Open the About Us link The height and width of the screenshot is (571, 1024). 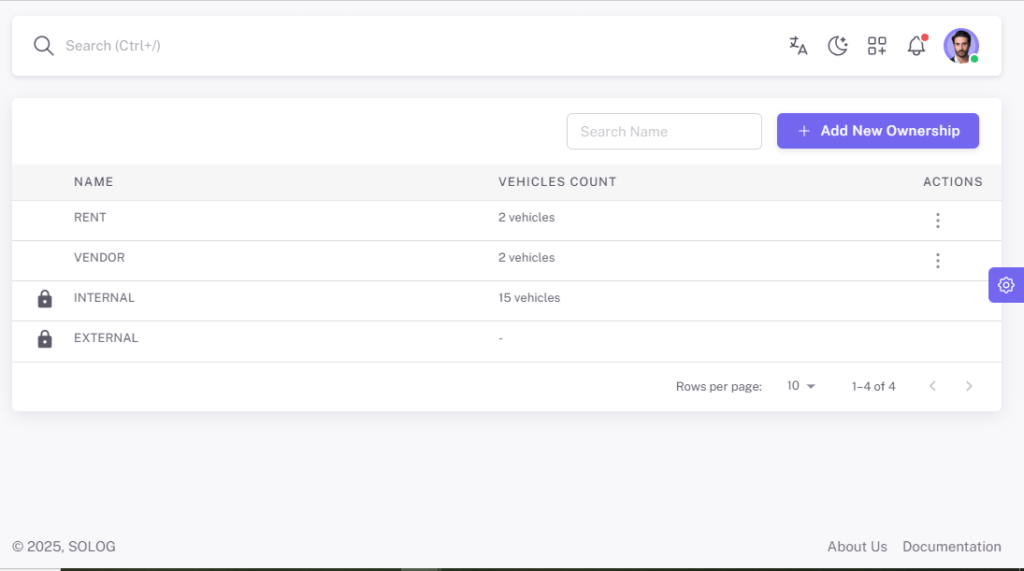point(857,547)
